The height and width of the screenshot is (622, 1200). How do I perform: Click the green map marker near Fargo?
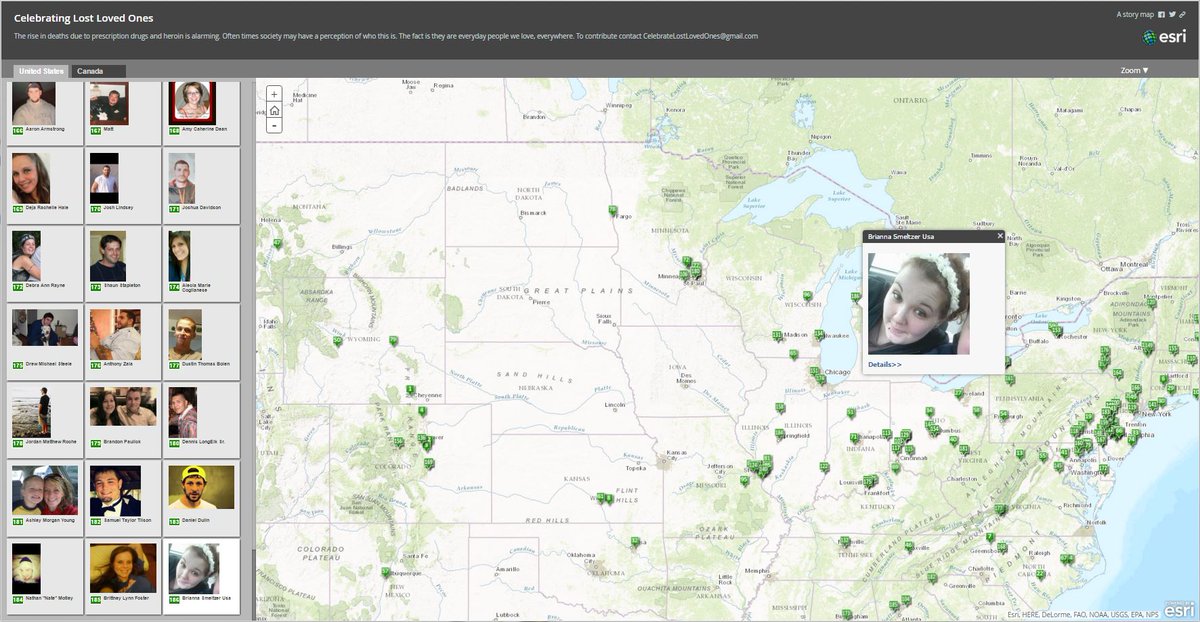(612, 211)
